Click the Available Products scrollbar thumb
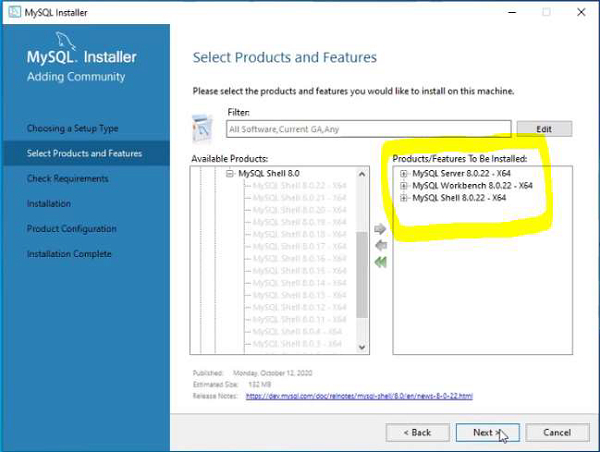Viewport: 600px width, 452px height. [x=362, y=274]
